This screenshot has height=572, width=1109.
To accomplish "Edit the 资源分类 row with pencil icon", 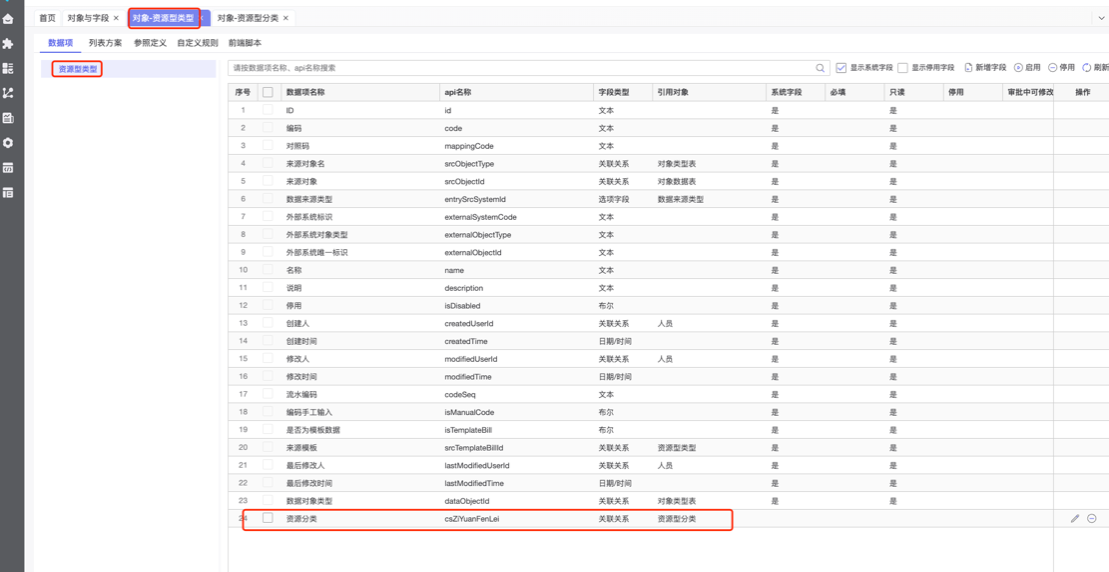I will pyautogui.click(x=1075, y=519).
